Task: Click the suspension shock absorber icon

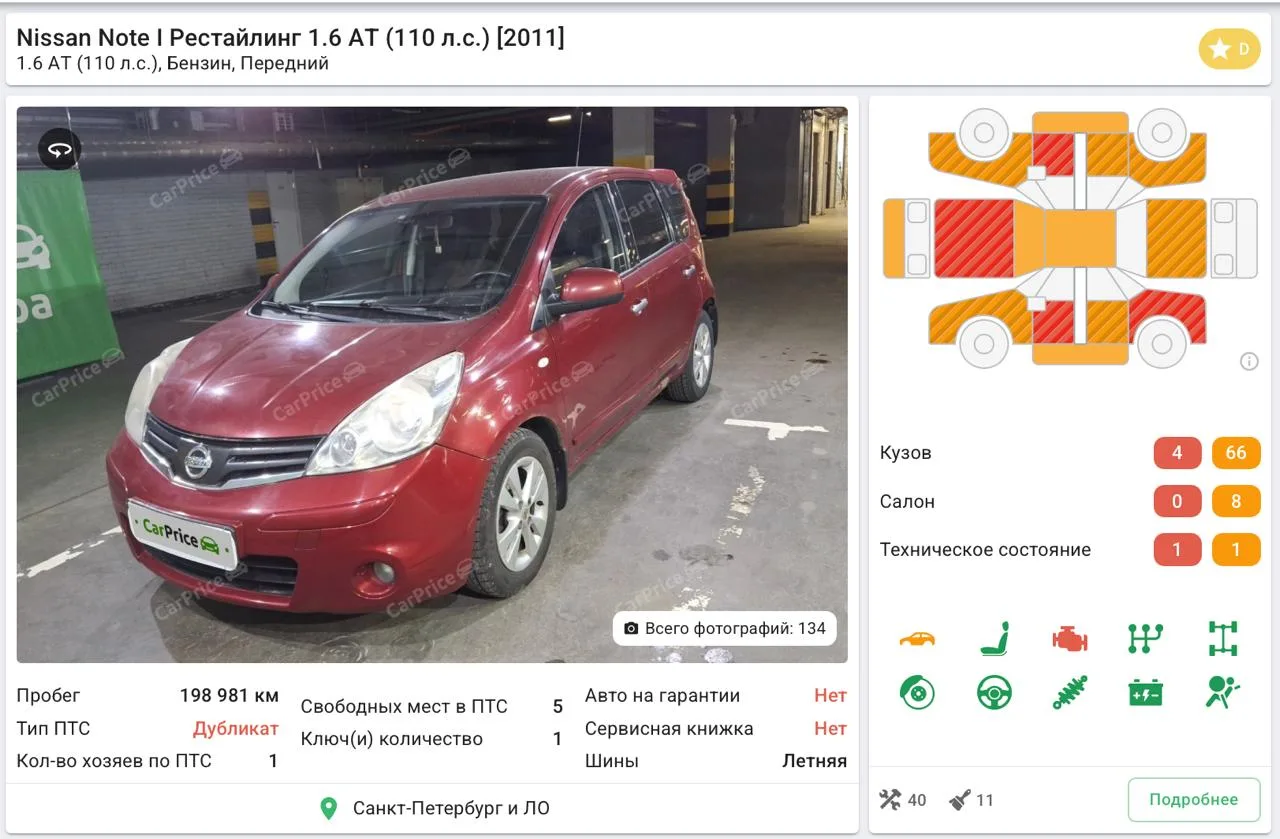Action: click(x=1069, y=692)
